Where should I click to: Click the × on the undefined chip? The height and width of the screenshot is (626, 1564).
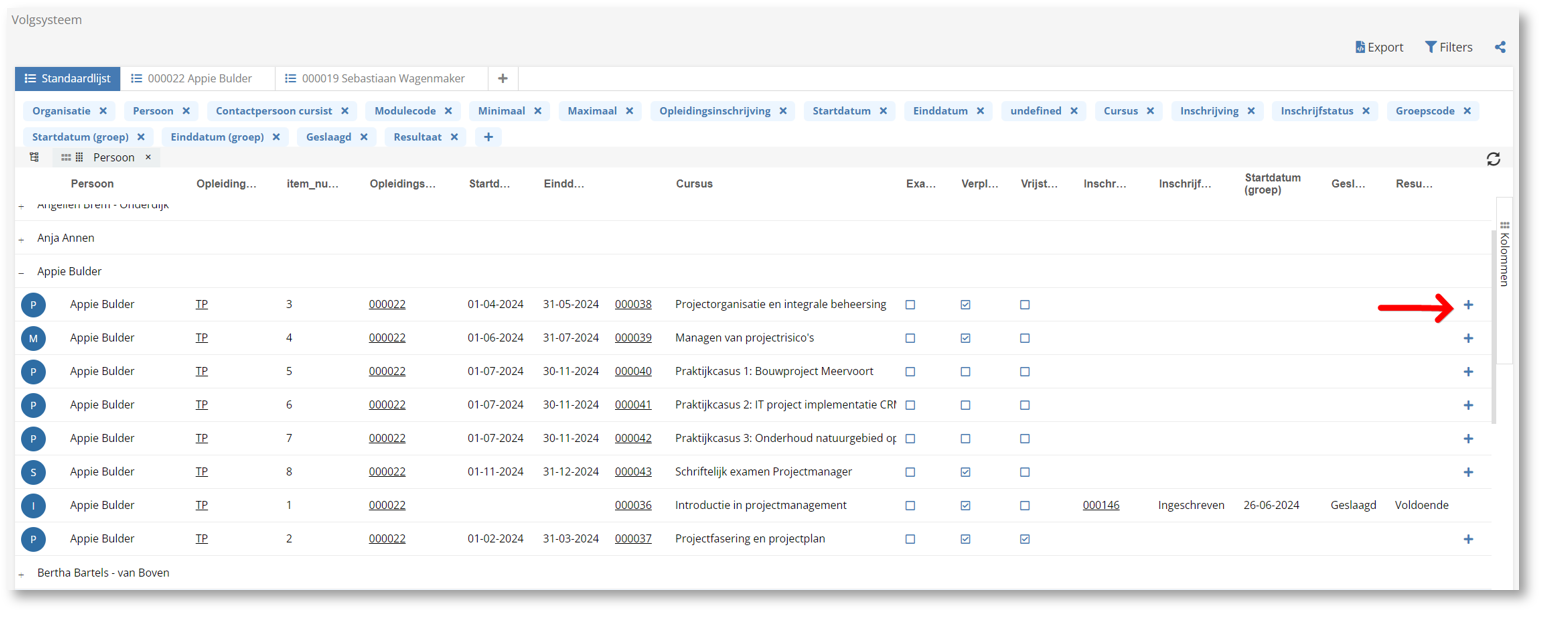point(1074,111)
